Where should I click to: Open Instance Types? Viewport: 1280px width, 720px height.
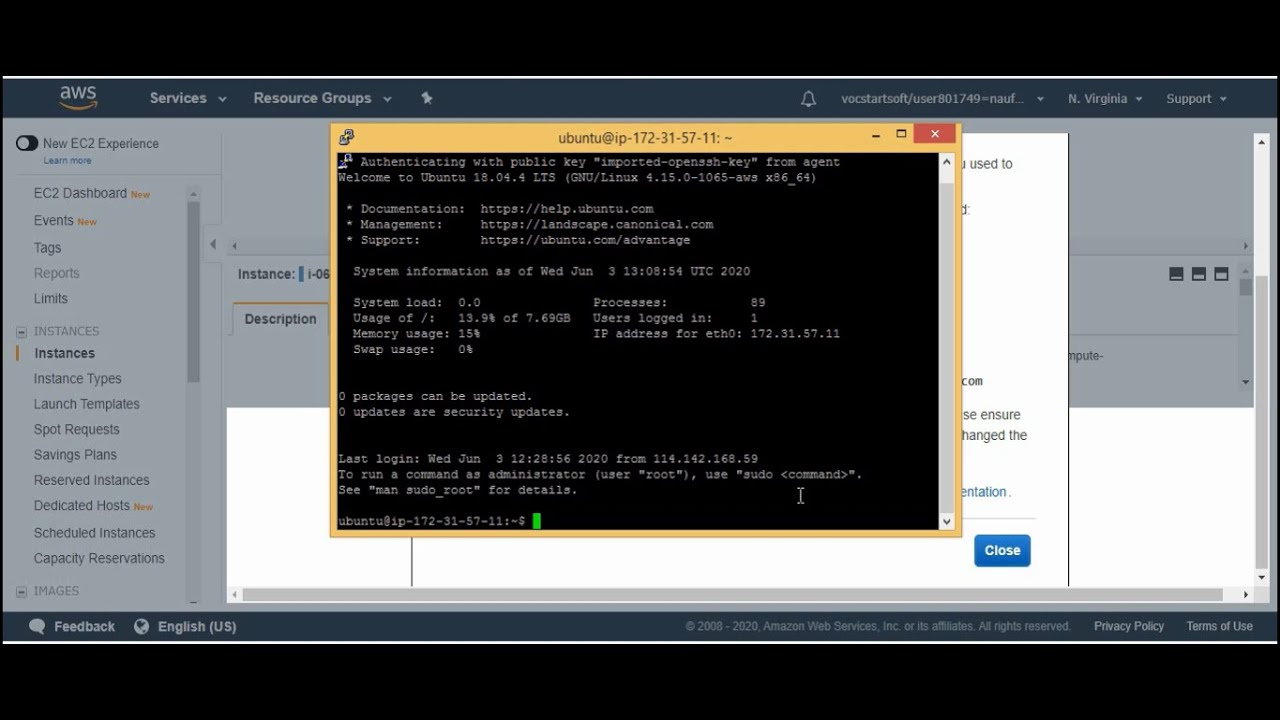point(77,378)
